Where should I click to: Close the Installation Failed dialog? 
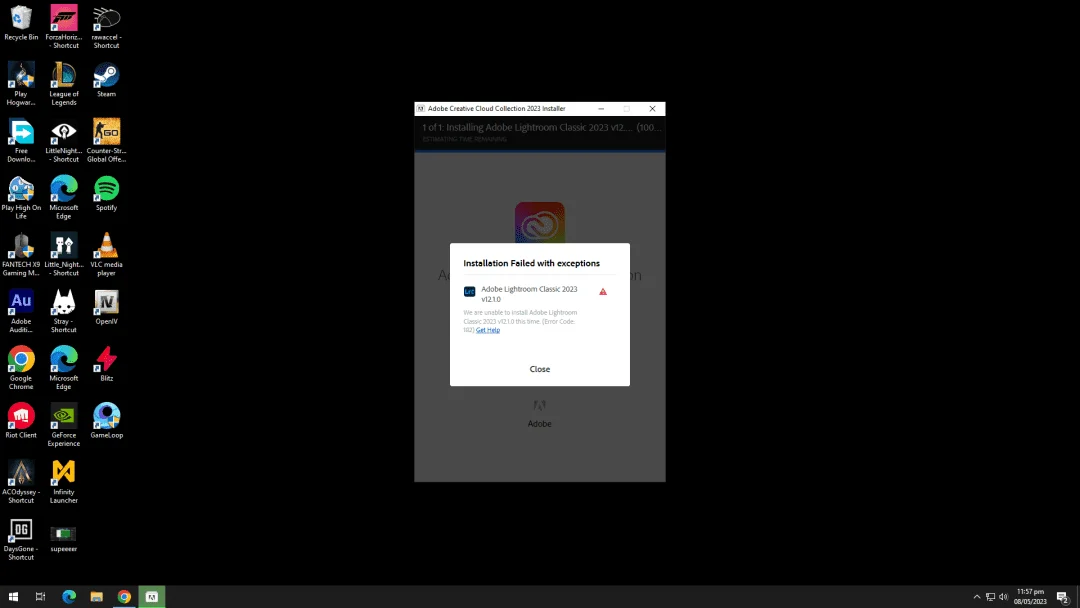(x=539, y=369)
